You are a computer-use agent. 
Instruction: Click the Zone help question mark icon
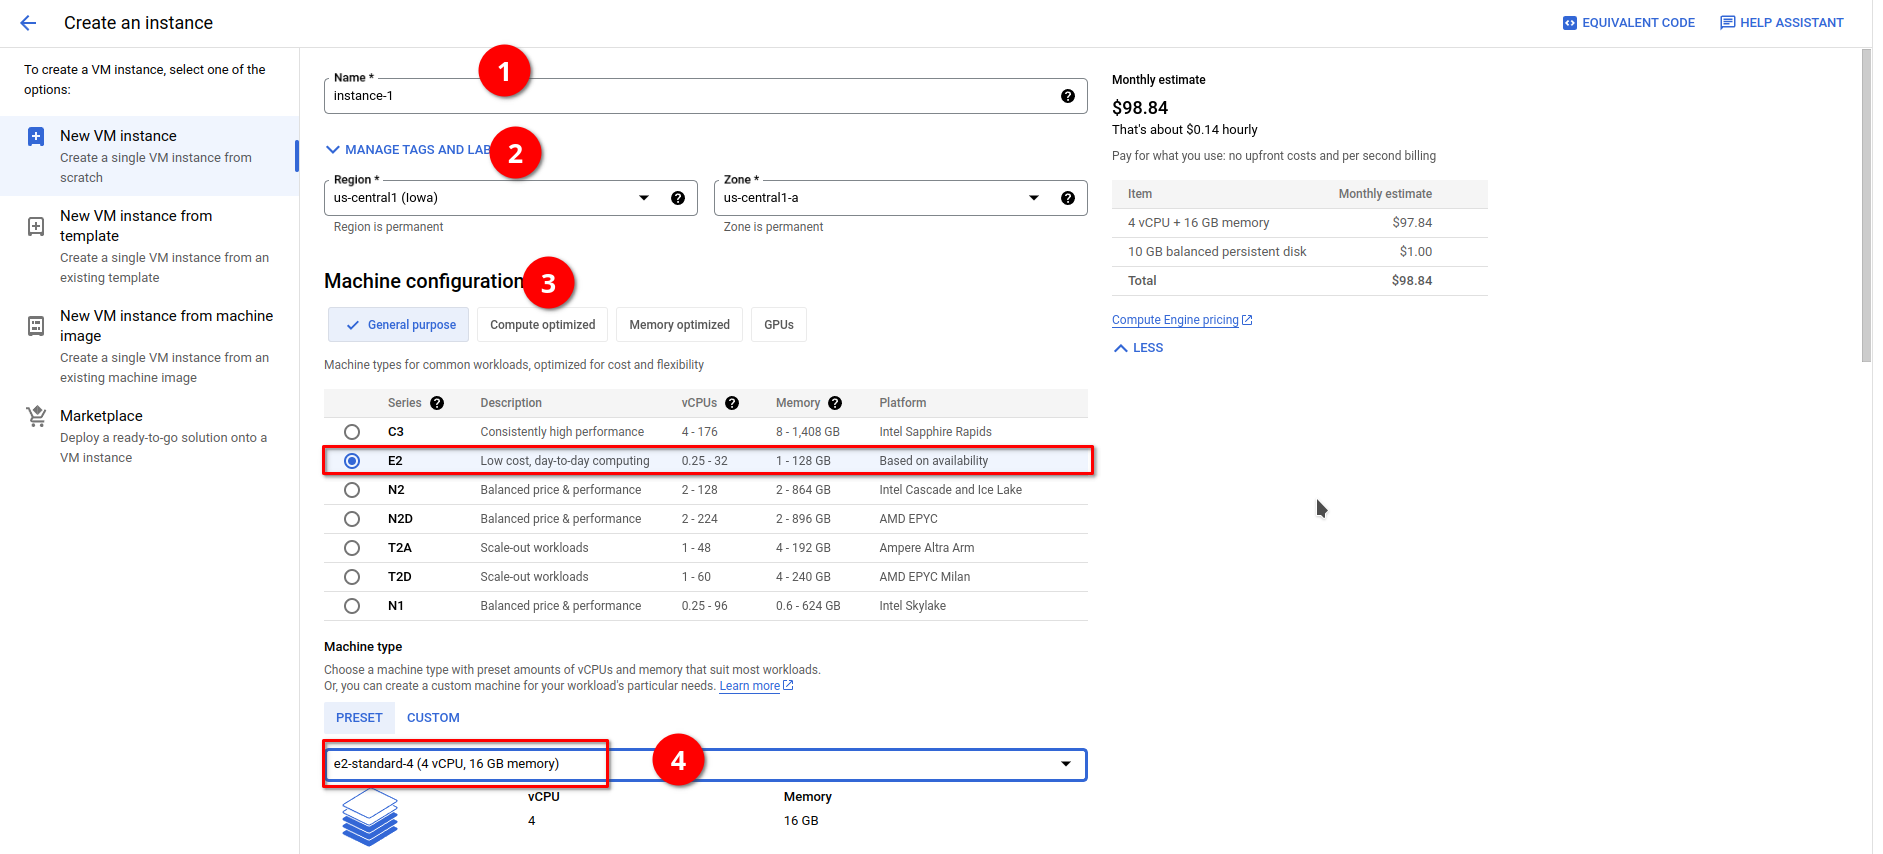[x=1067, y=198]
